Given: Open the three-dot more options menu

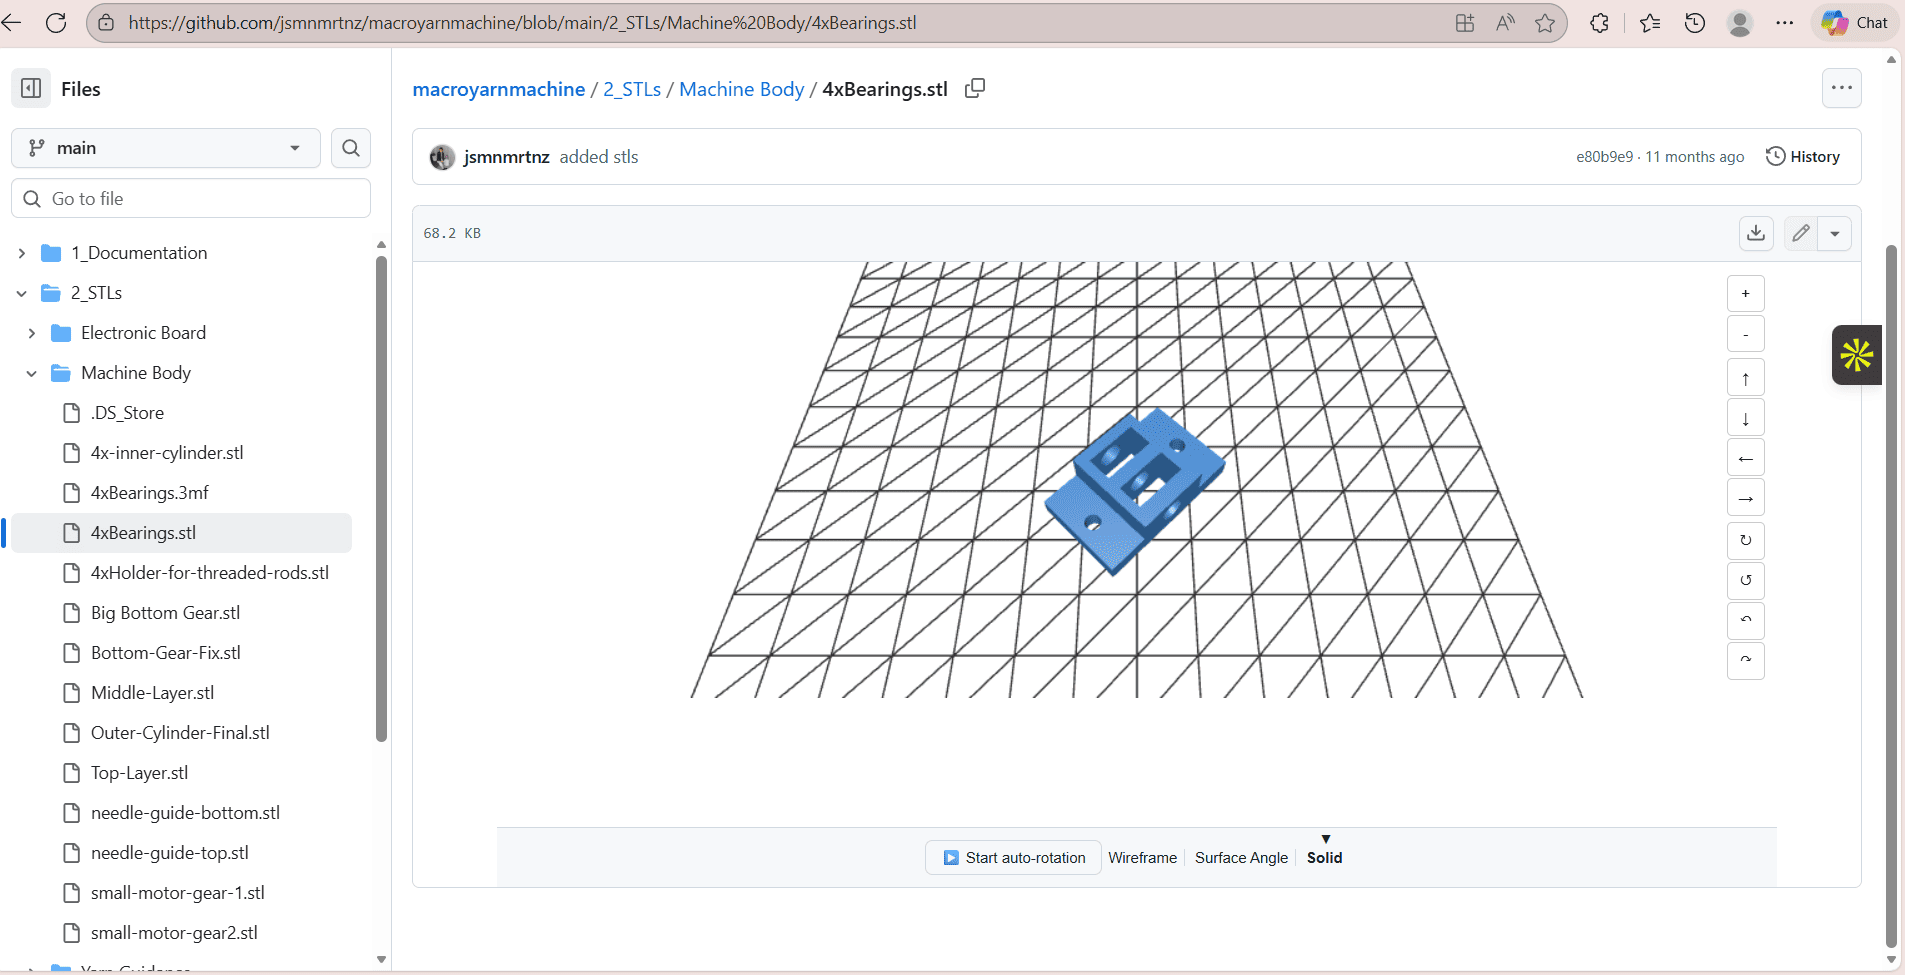Looking at the screenshot, I should (1842, 88).
